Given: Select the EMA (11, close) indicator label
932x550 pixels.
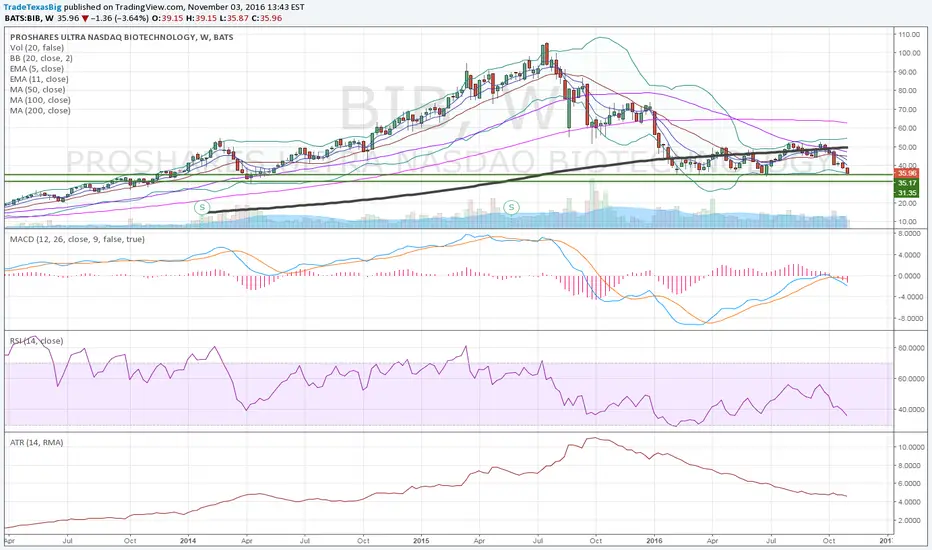Looking at the screenshot, I should [x=39, y=79].
